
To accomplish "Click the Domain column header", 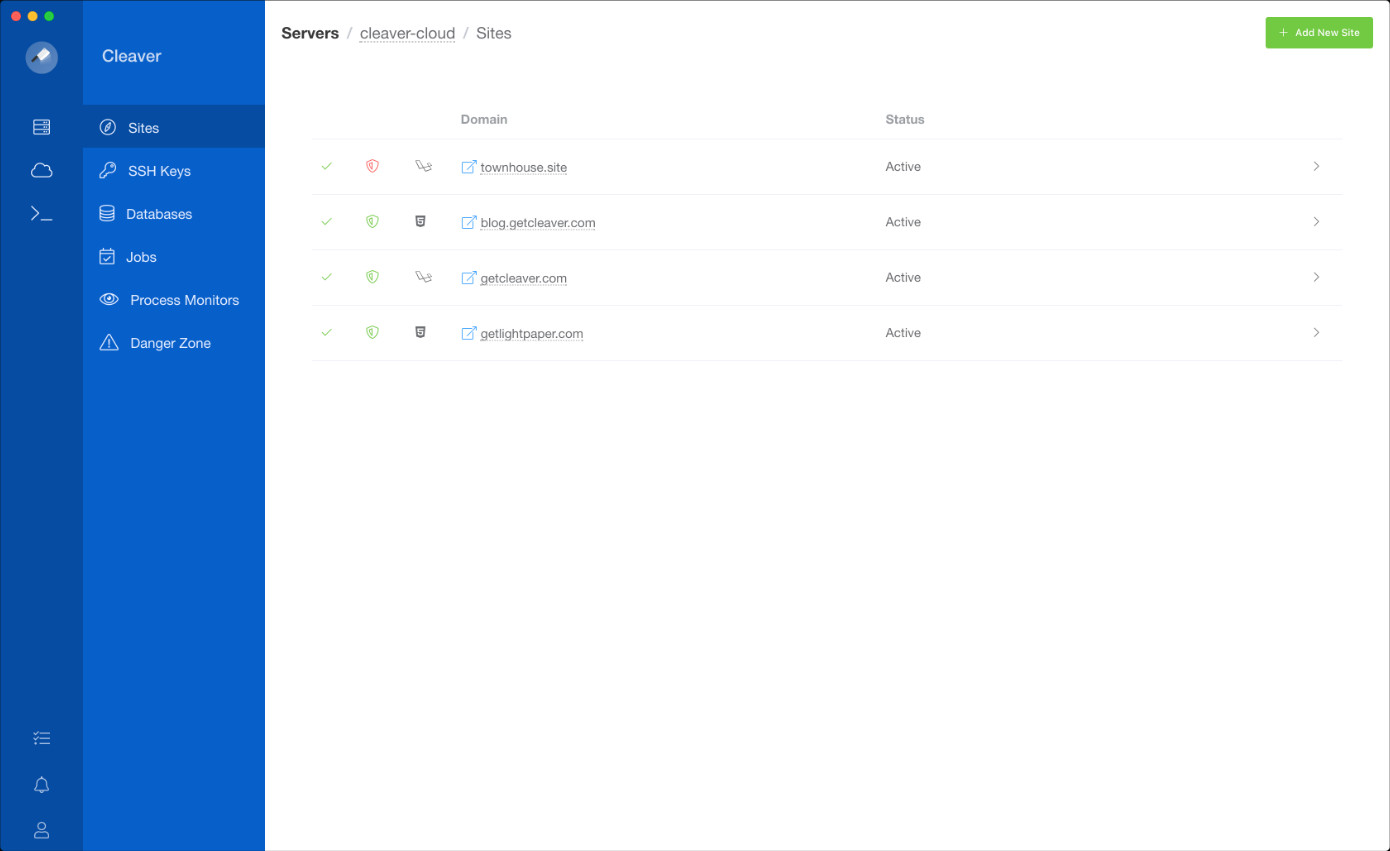I will pos(484,119).
